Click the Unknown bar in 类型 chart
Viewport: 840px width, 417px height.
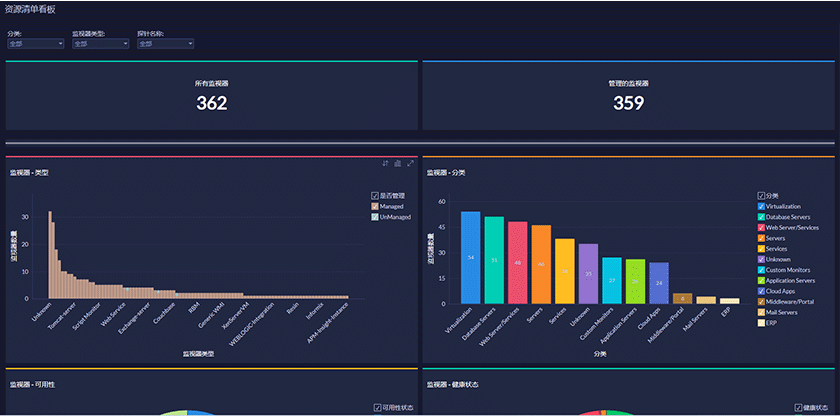tap(50, 255)
